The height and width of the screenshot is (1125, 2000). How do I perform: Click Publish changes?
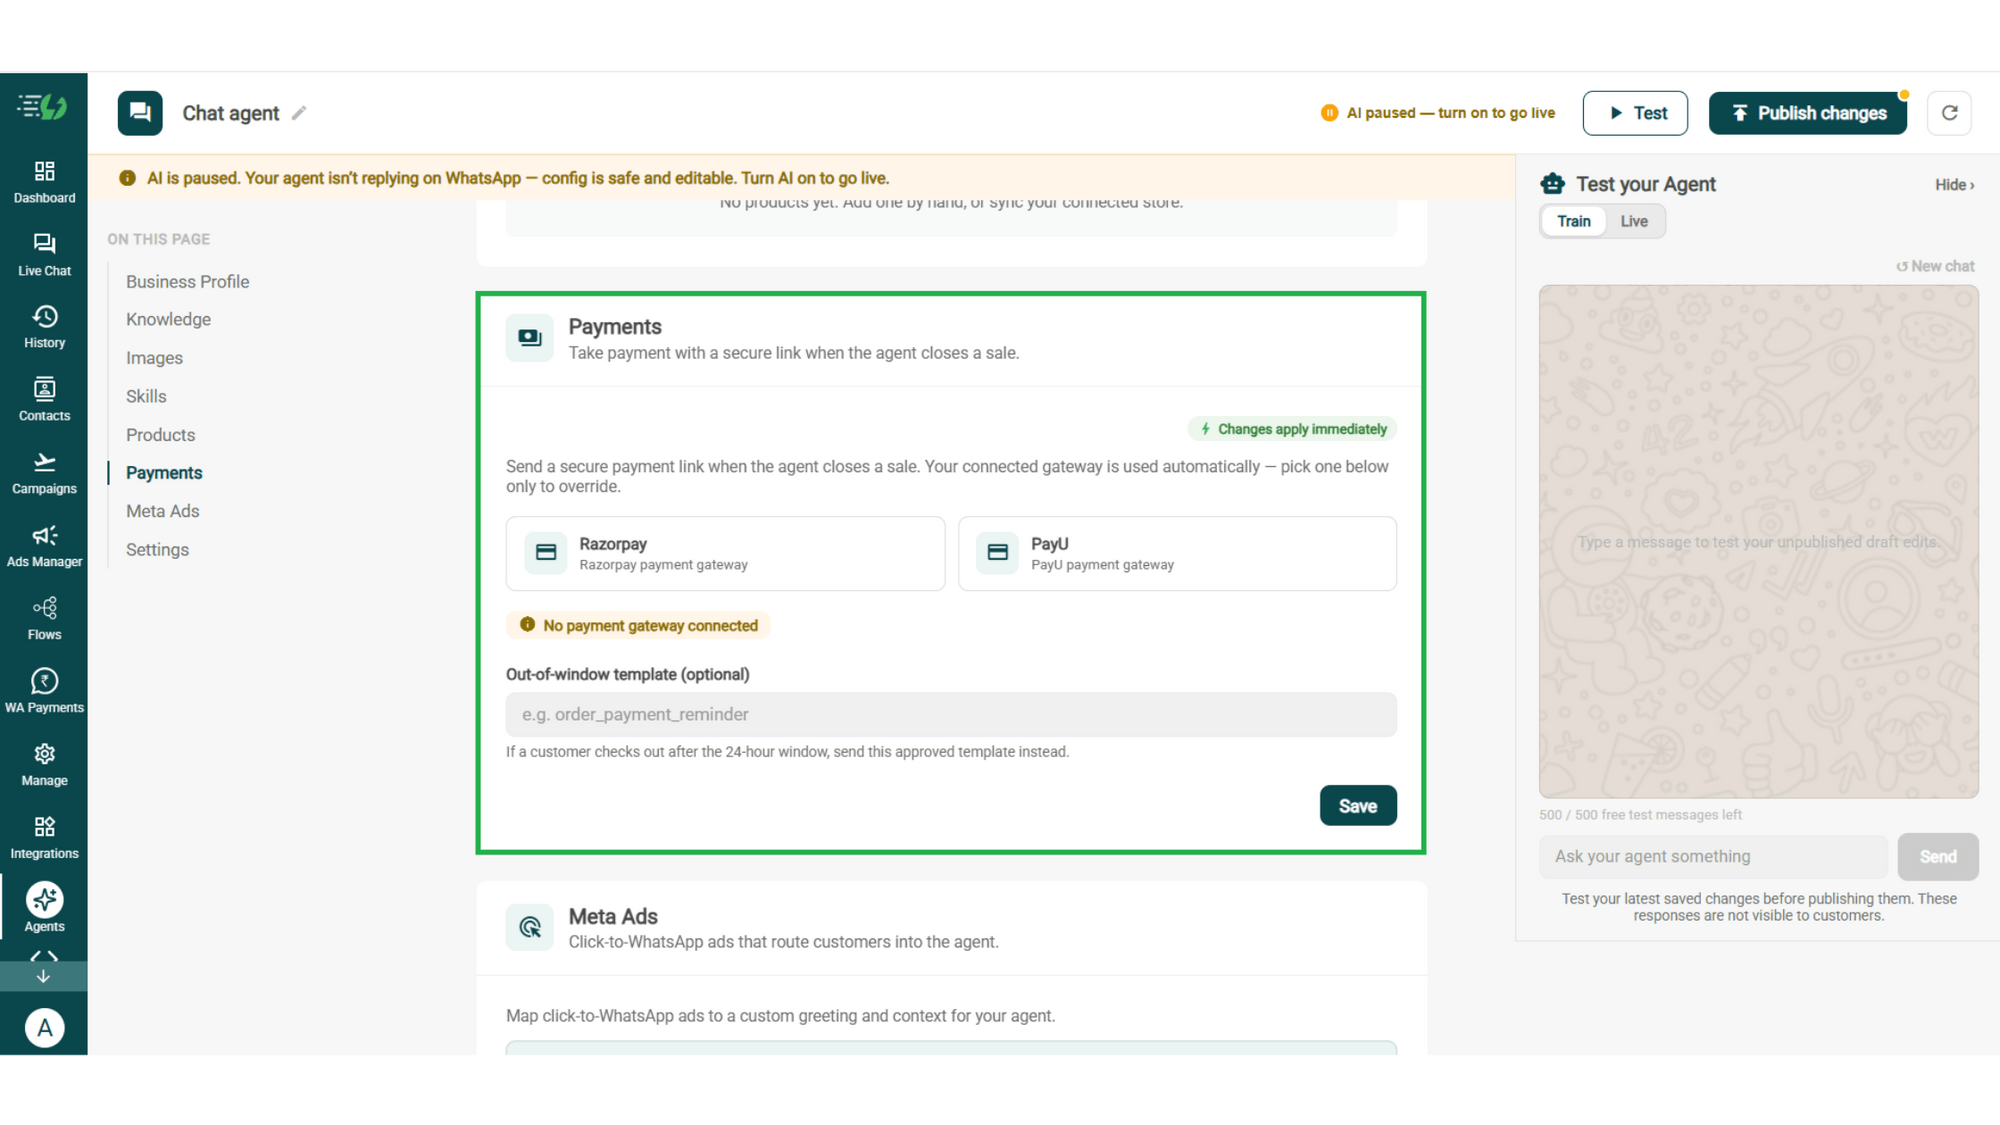1807,113
